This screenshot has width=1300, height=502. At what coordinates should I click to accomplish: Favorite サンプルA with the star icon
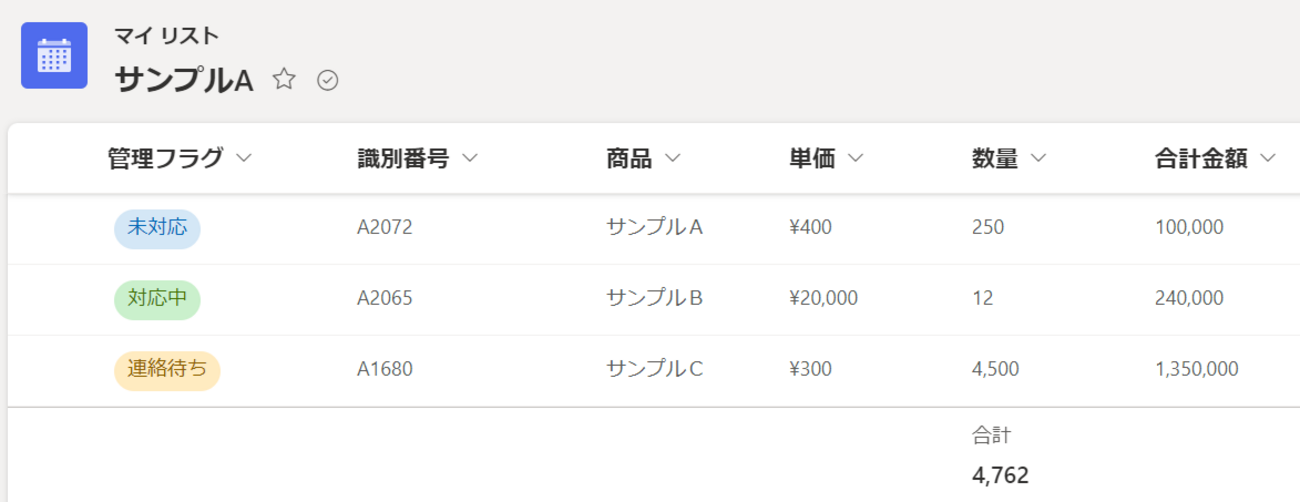(x=285, y=80)
